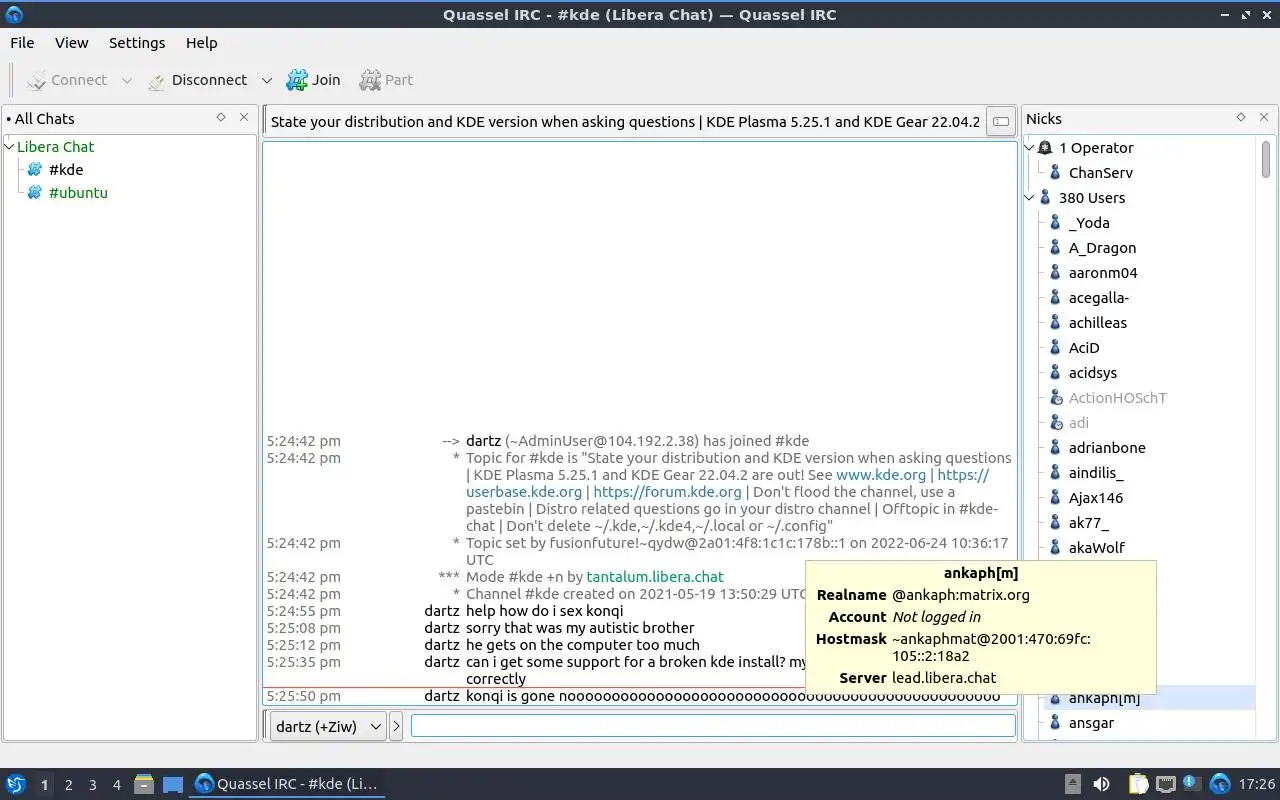Select akaWolf in nick list
This screenshot has height=800, width=1280.
tap(1096, 548)
